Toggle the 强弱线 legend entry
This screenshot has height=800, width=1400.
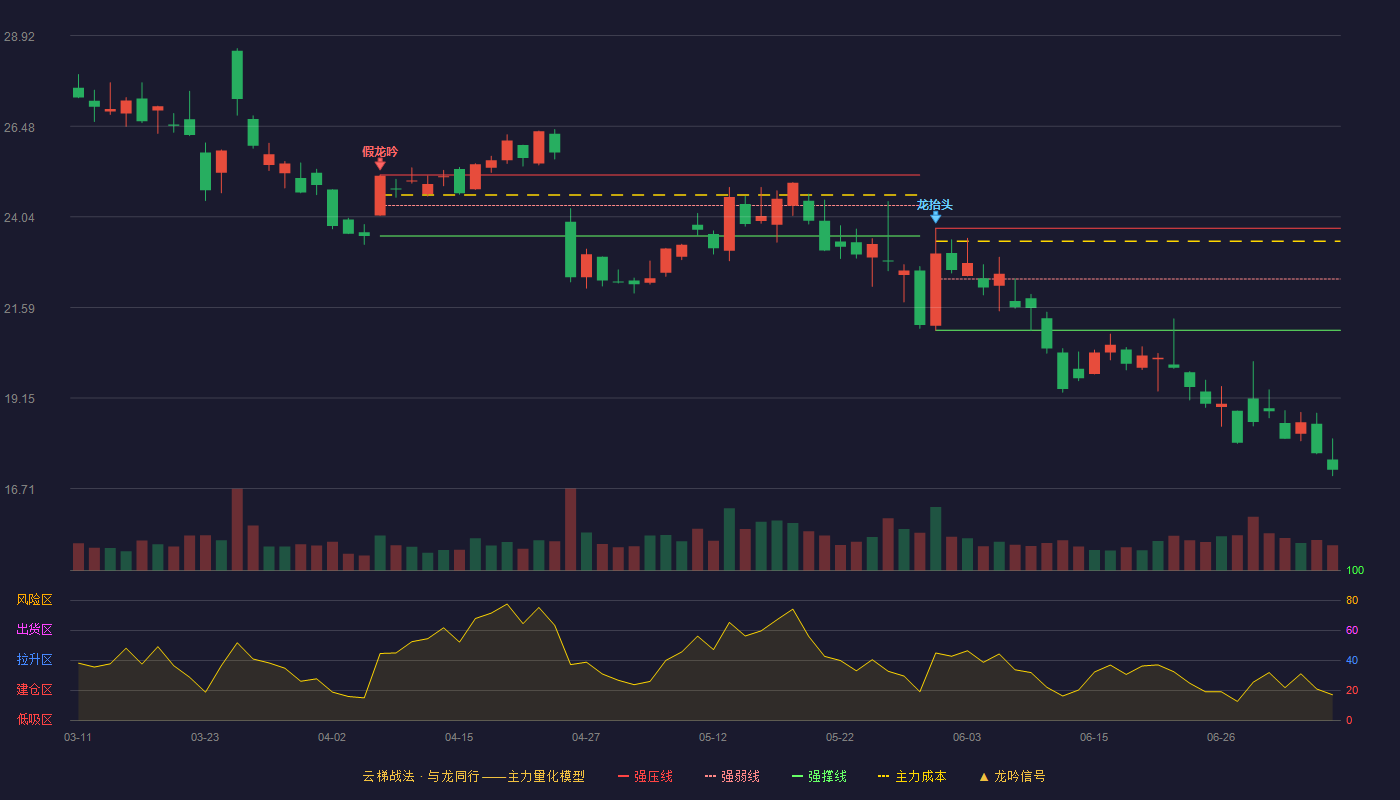coord(732,776)
